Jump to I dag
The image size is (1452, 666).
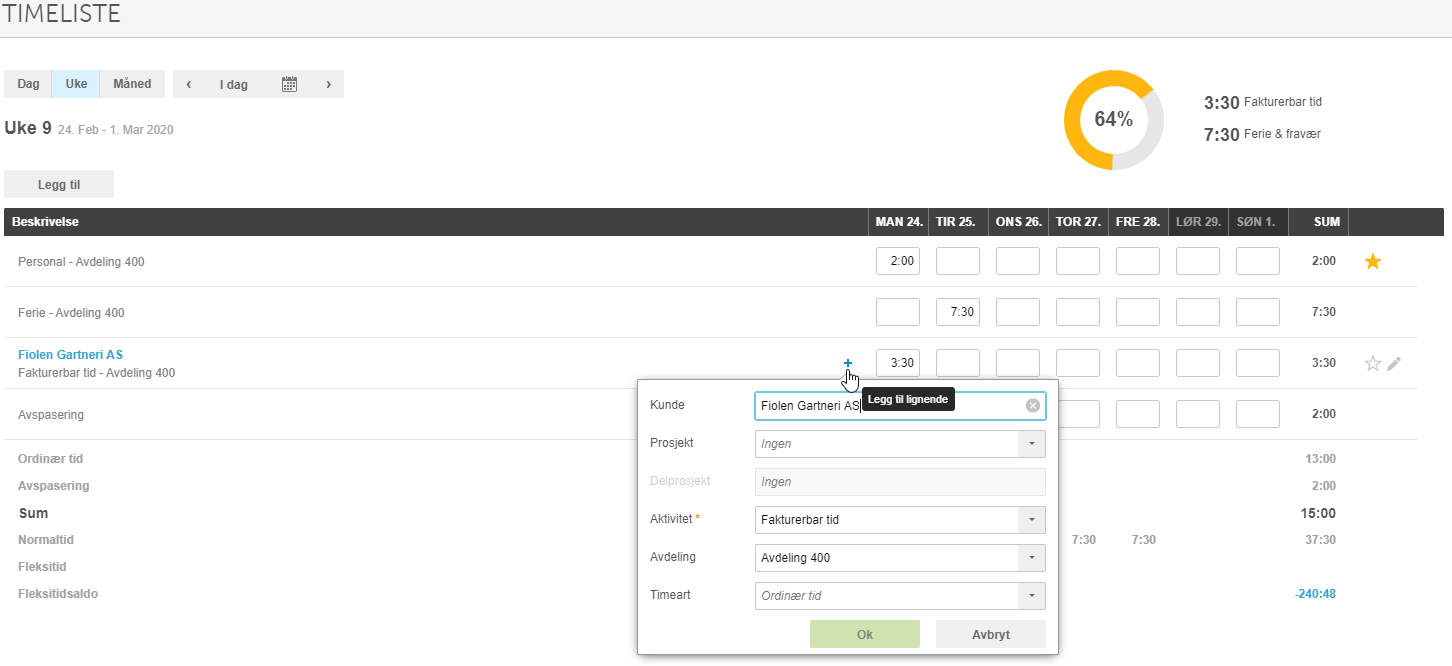point(234,85)
